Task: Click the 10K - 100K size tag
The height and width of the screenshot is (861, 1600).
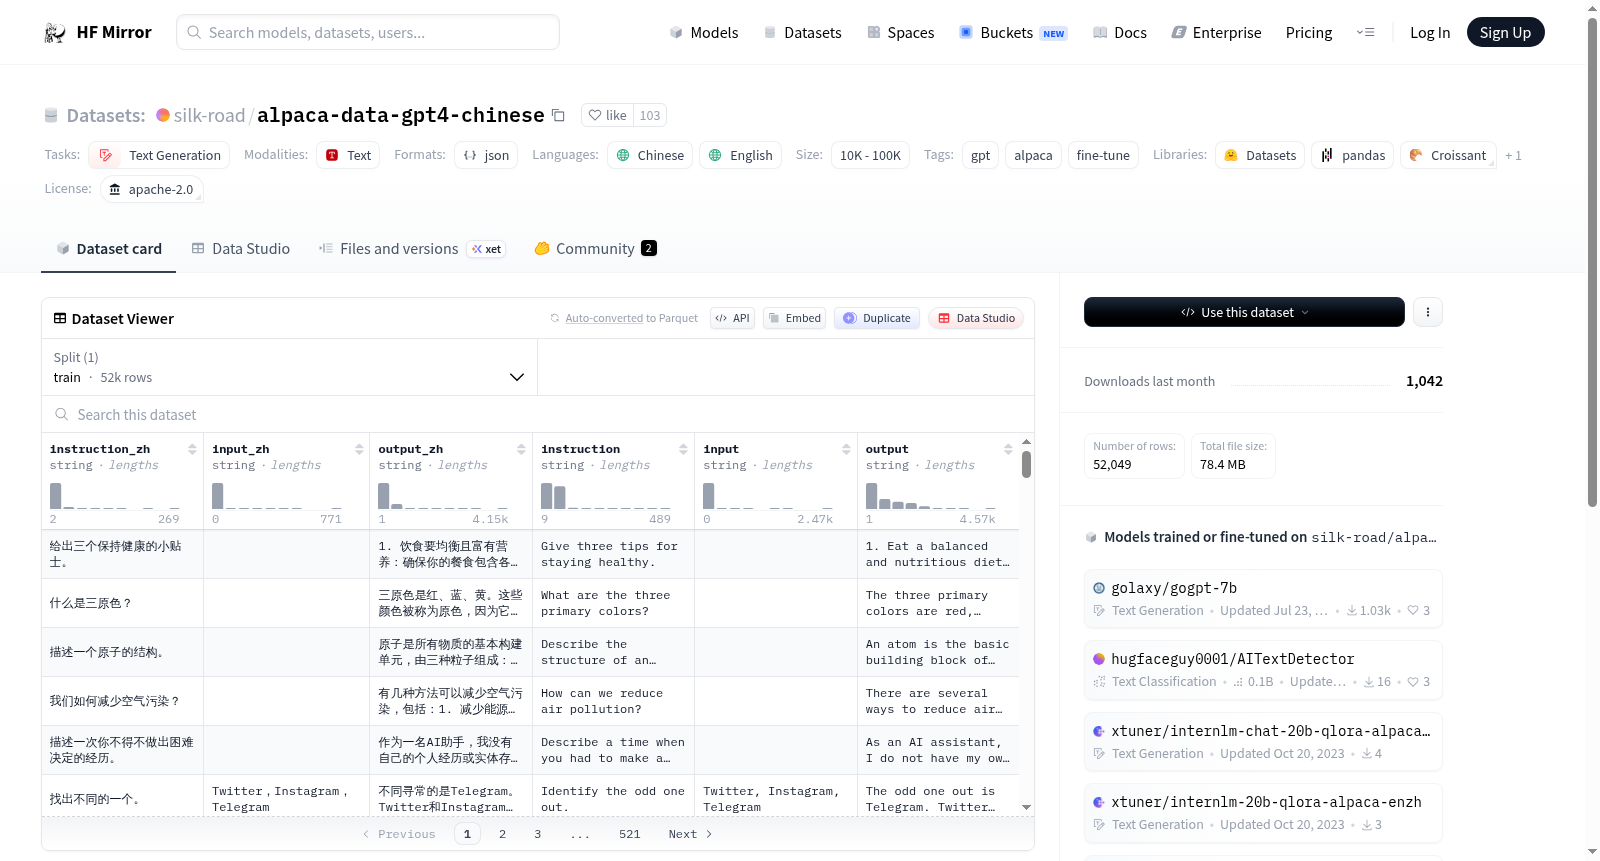Action: [x=870, y=155]
